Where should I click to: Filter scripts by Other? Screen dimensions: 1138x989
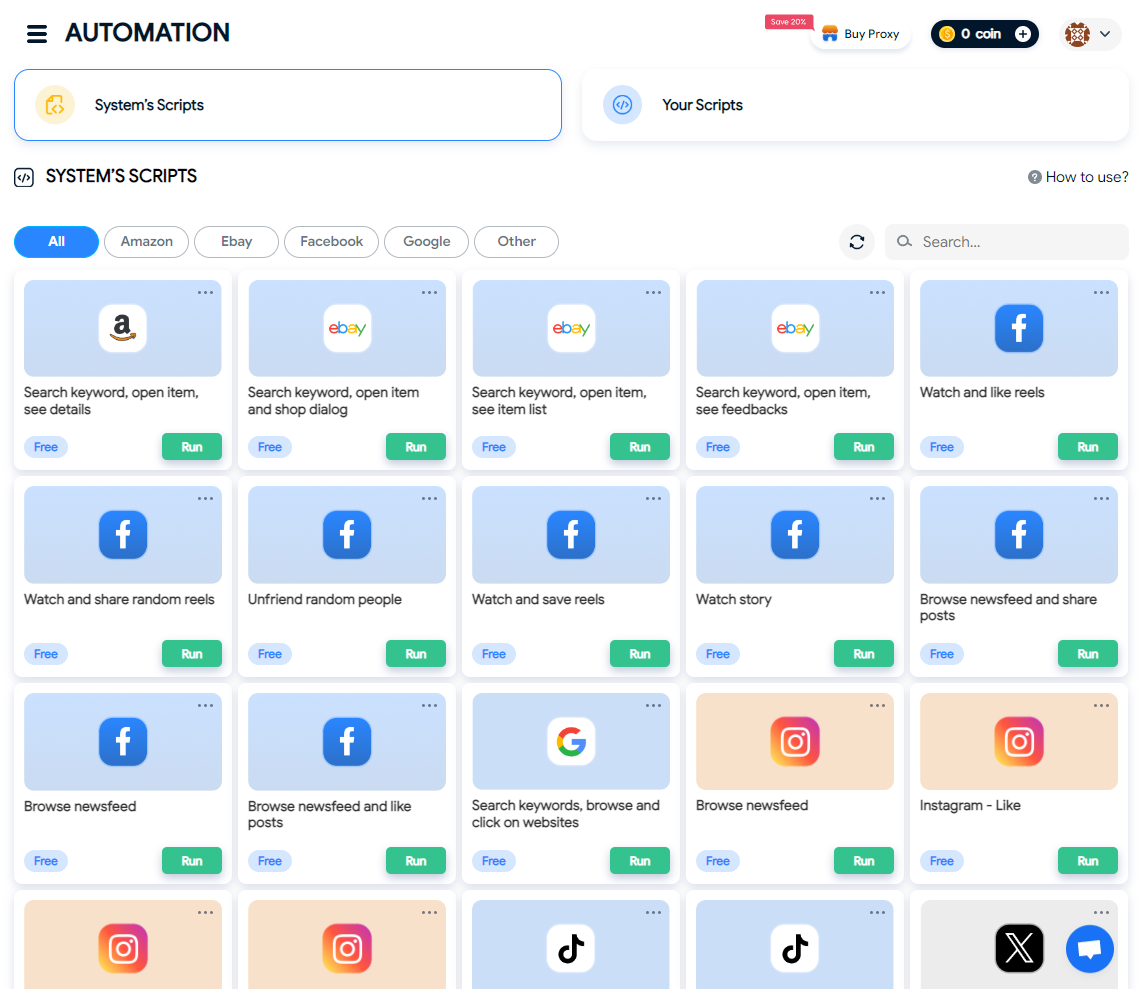[x=516, y=242]
